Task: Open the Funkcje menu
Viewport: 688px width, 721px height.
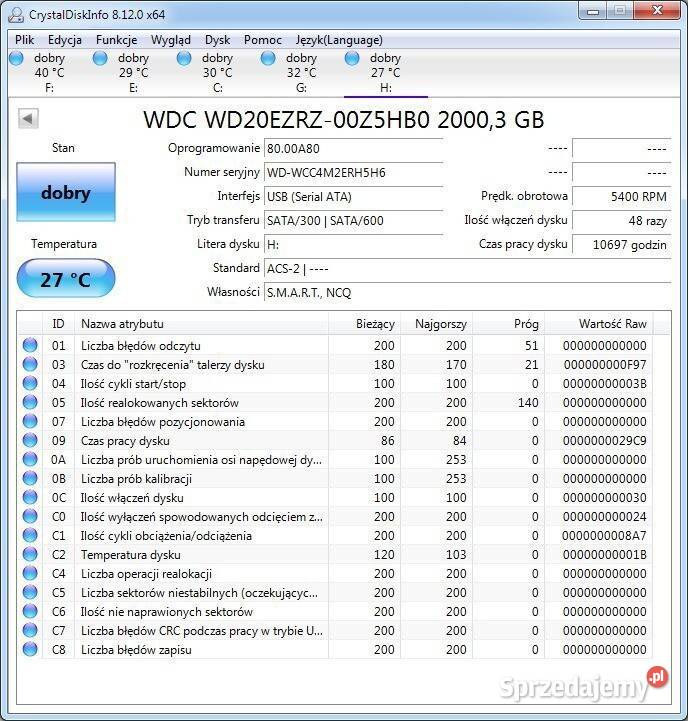Action: pos(116,40)
